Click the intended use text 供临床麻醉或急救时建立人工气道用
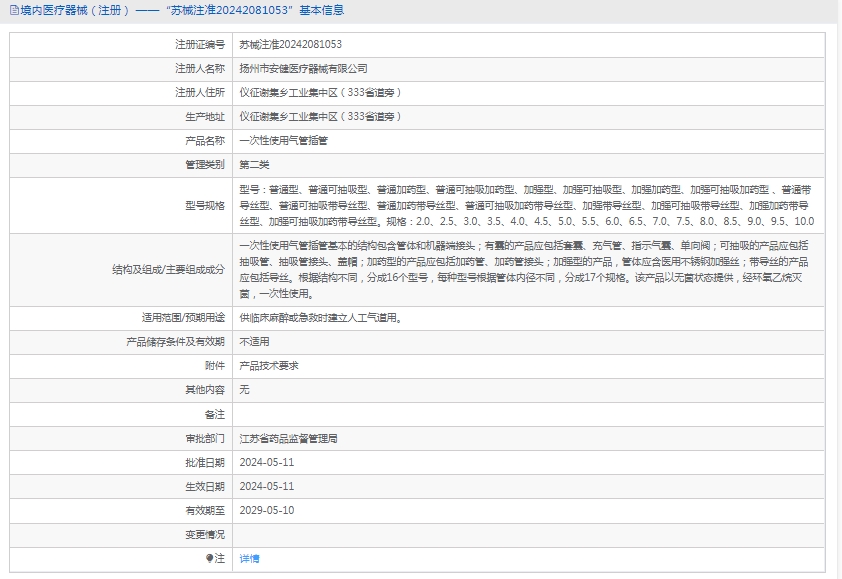842x579 pixels. click(320, 318)
